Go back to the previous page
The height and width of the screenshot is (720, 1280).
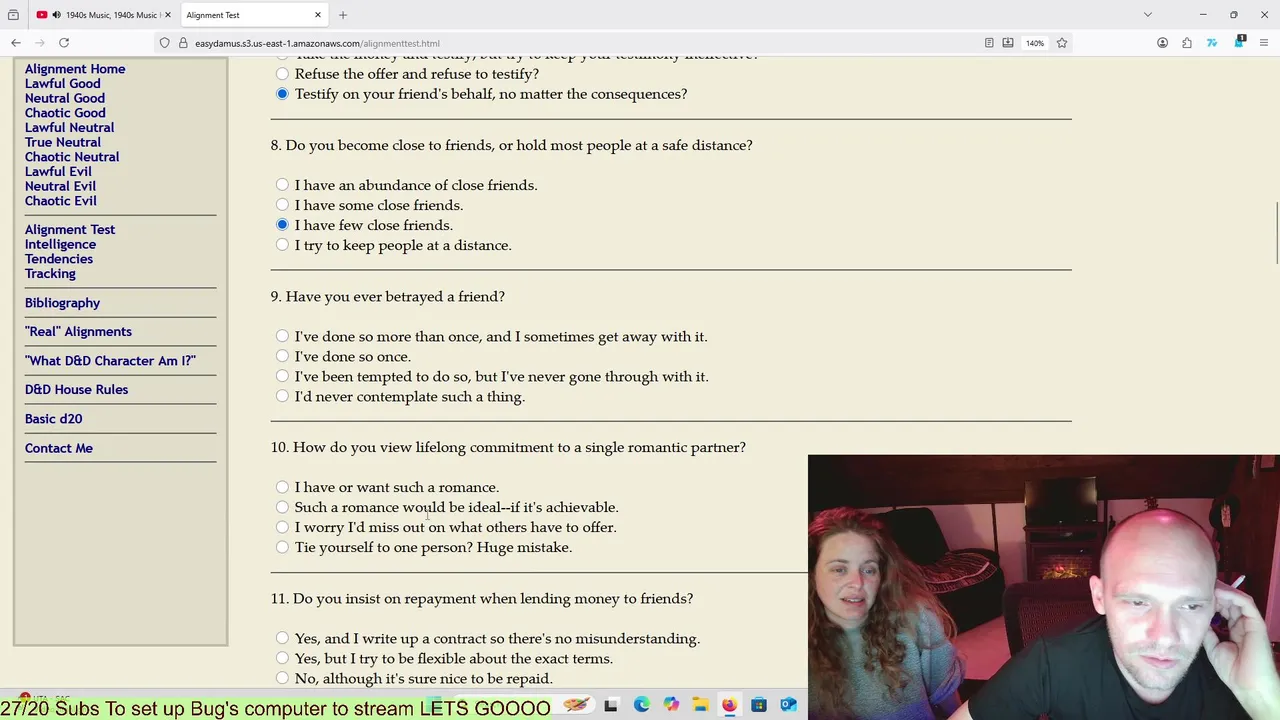(x=16, y=43)
